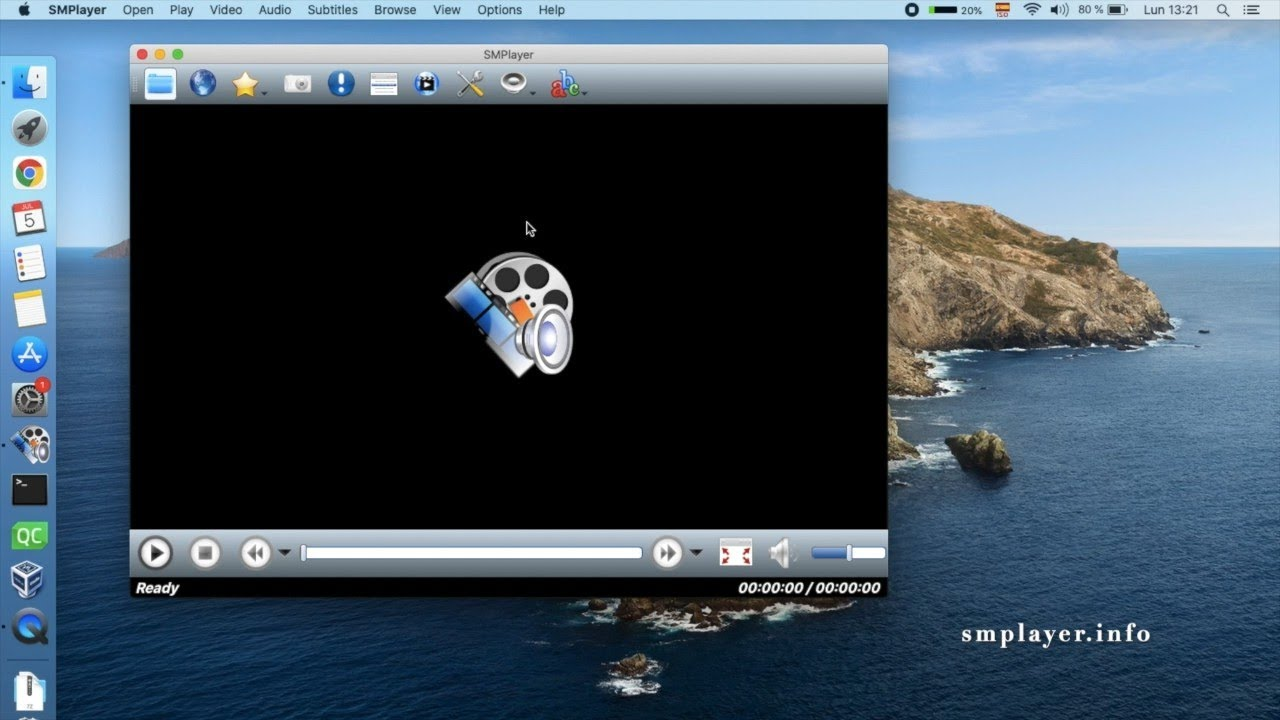Open App Store from the Dock
The image size is (1280, 720).
click(30, 353)
